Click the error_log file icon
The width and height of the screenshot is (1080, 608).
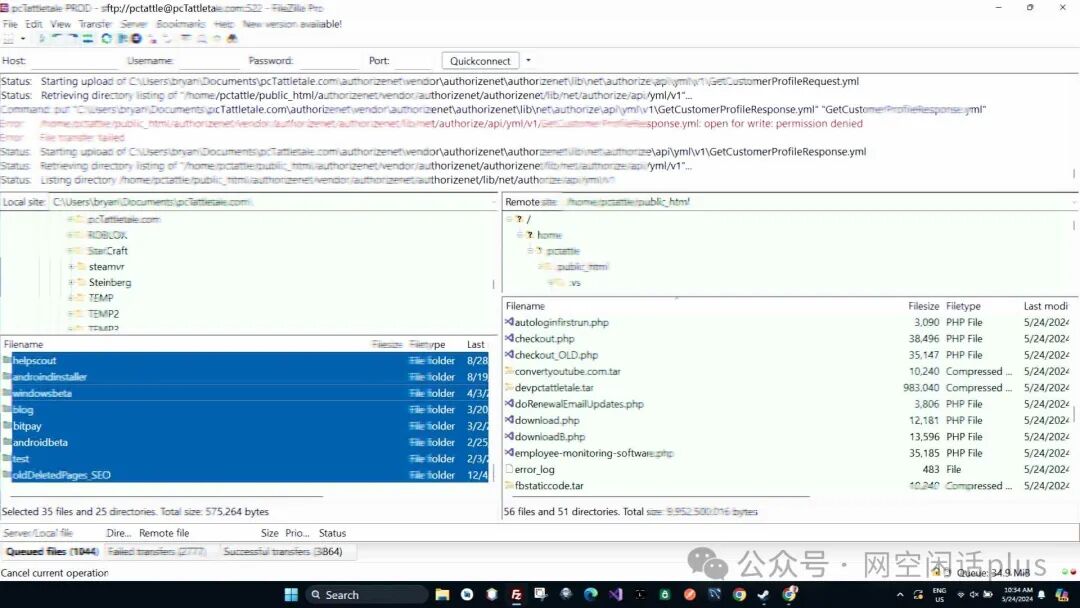point(509,469)
